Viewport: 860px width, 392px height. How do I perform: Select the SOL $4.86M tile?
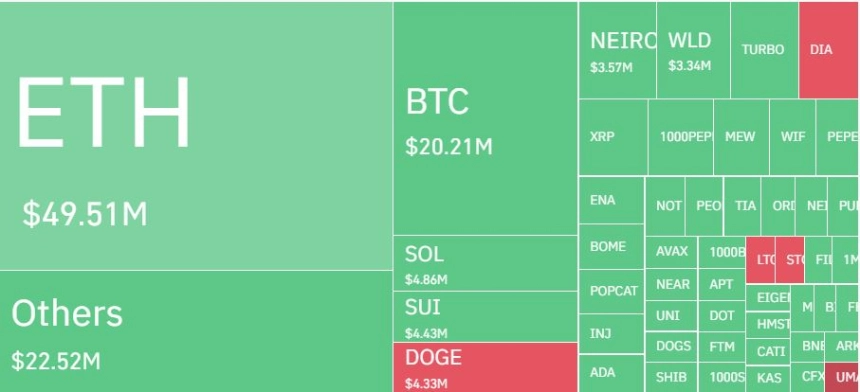click(485, 264)
